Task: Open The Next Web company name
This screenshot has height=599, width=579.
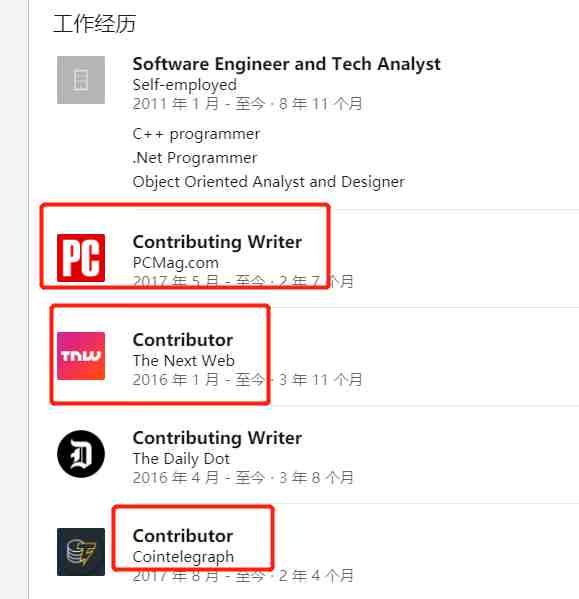Action: (x=183, y=361)
